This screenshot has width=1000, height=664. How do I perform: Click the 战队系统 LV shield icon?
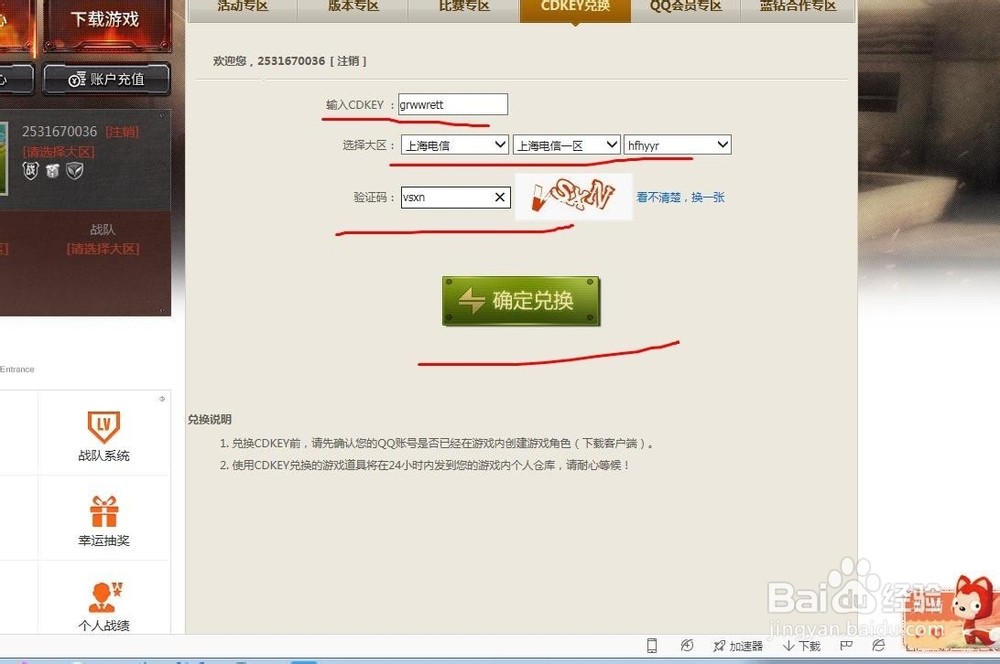click(104, 427)
